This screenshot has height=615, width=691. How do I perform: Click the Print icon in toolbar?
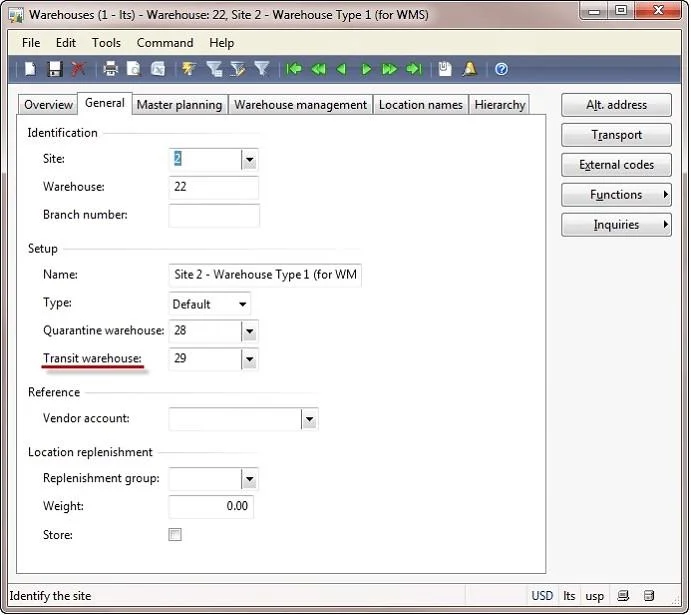[110, 69]
